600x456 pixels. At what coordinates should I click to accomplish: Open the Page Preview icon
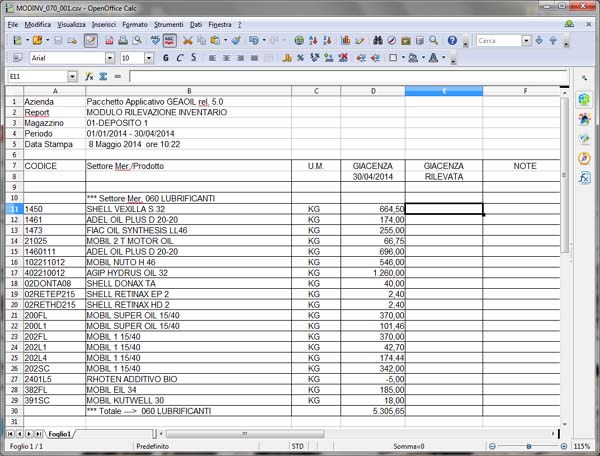(x=137, y=40)
